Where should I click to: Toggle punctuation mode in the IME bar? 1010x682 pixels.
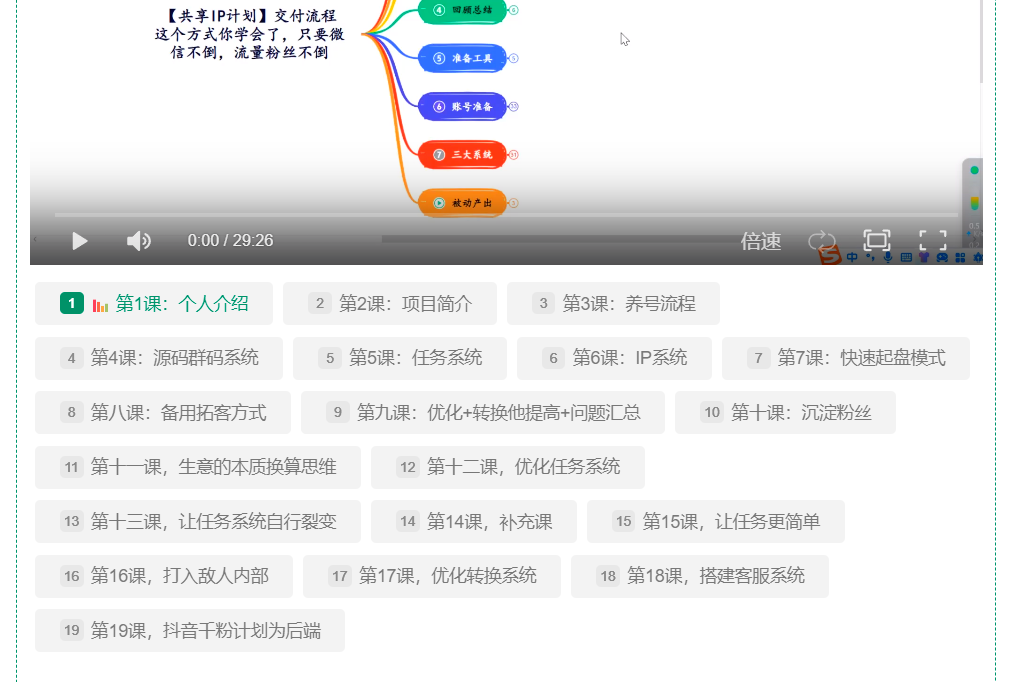point(870,257)
